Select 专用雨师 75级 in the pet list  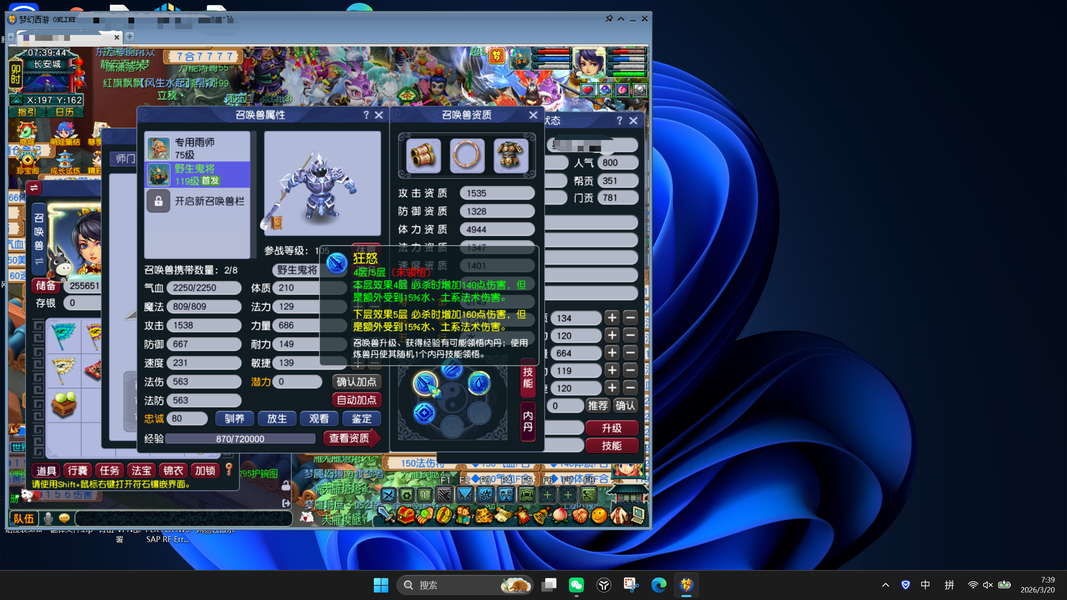click(x=197, y=148)
